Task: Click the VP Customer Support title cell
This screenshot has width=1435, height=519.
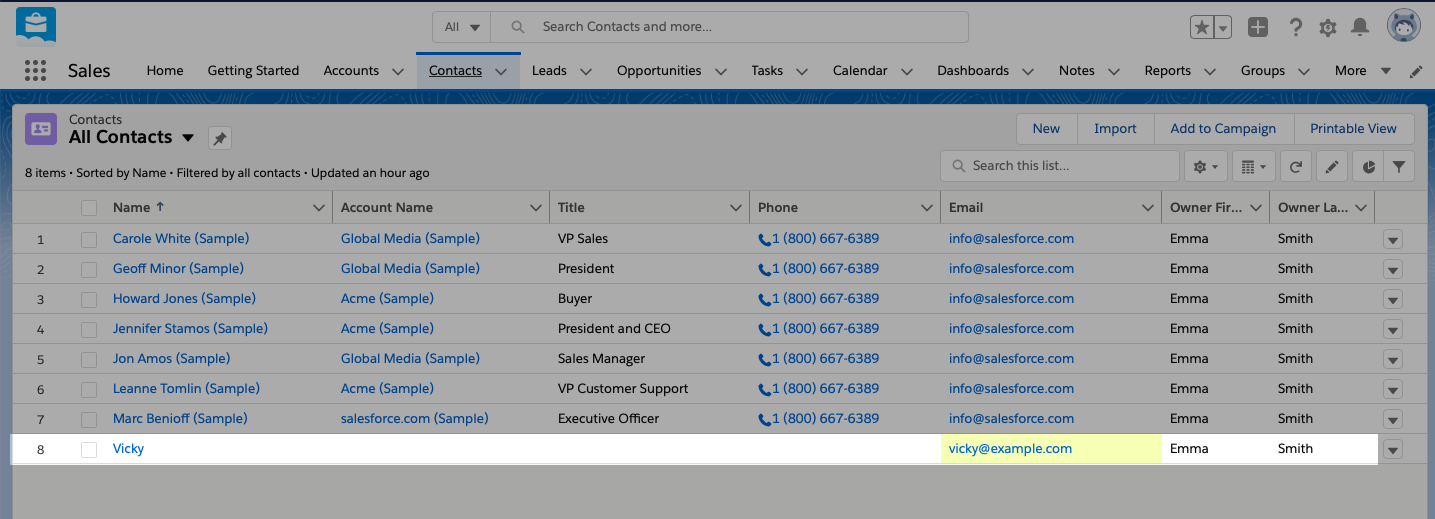Action: click(x=623, y=389)
